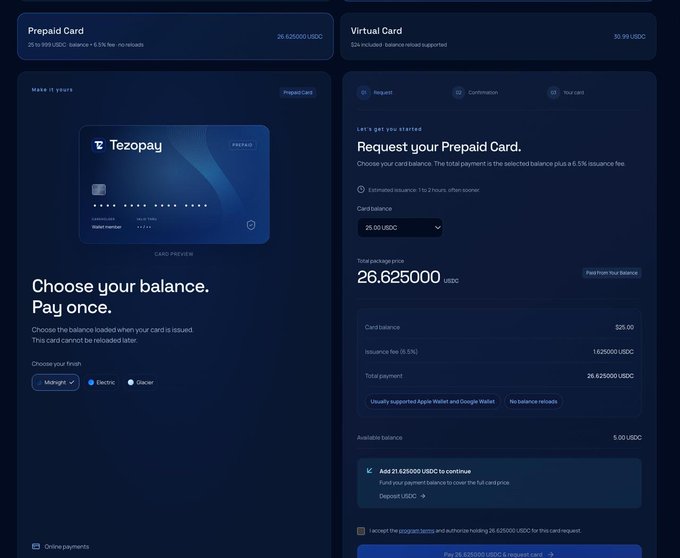Click the 'Usually supported Apple Wallet and Google Wallet' chip
The image size is (680, 558).
pos(432,401)
